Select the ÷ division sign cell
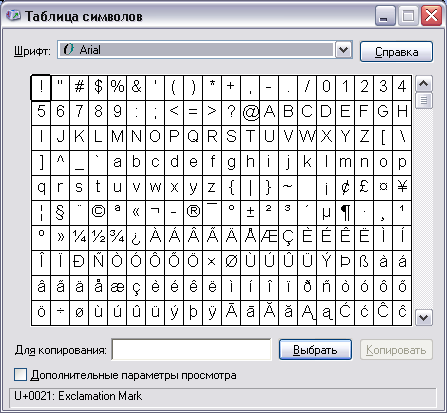The height and width of the screenshot is (413, 447). click(60, 313)
